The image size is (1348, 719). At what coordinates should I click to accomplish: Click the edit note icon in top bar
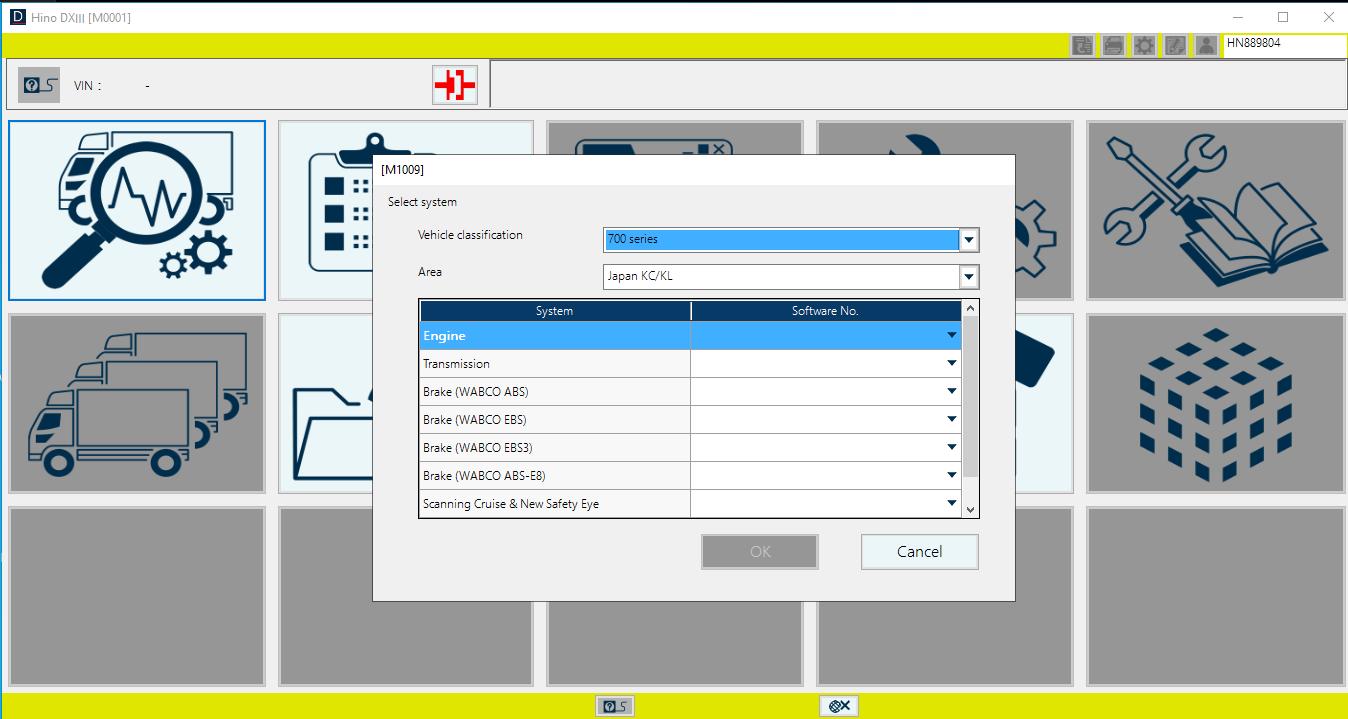point(1175,45)
